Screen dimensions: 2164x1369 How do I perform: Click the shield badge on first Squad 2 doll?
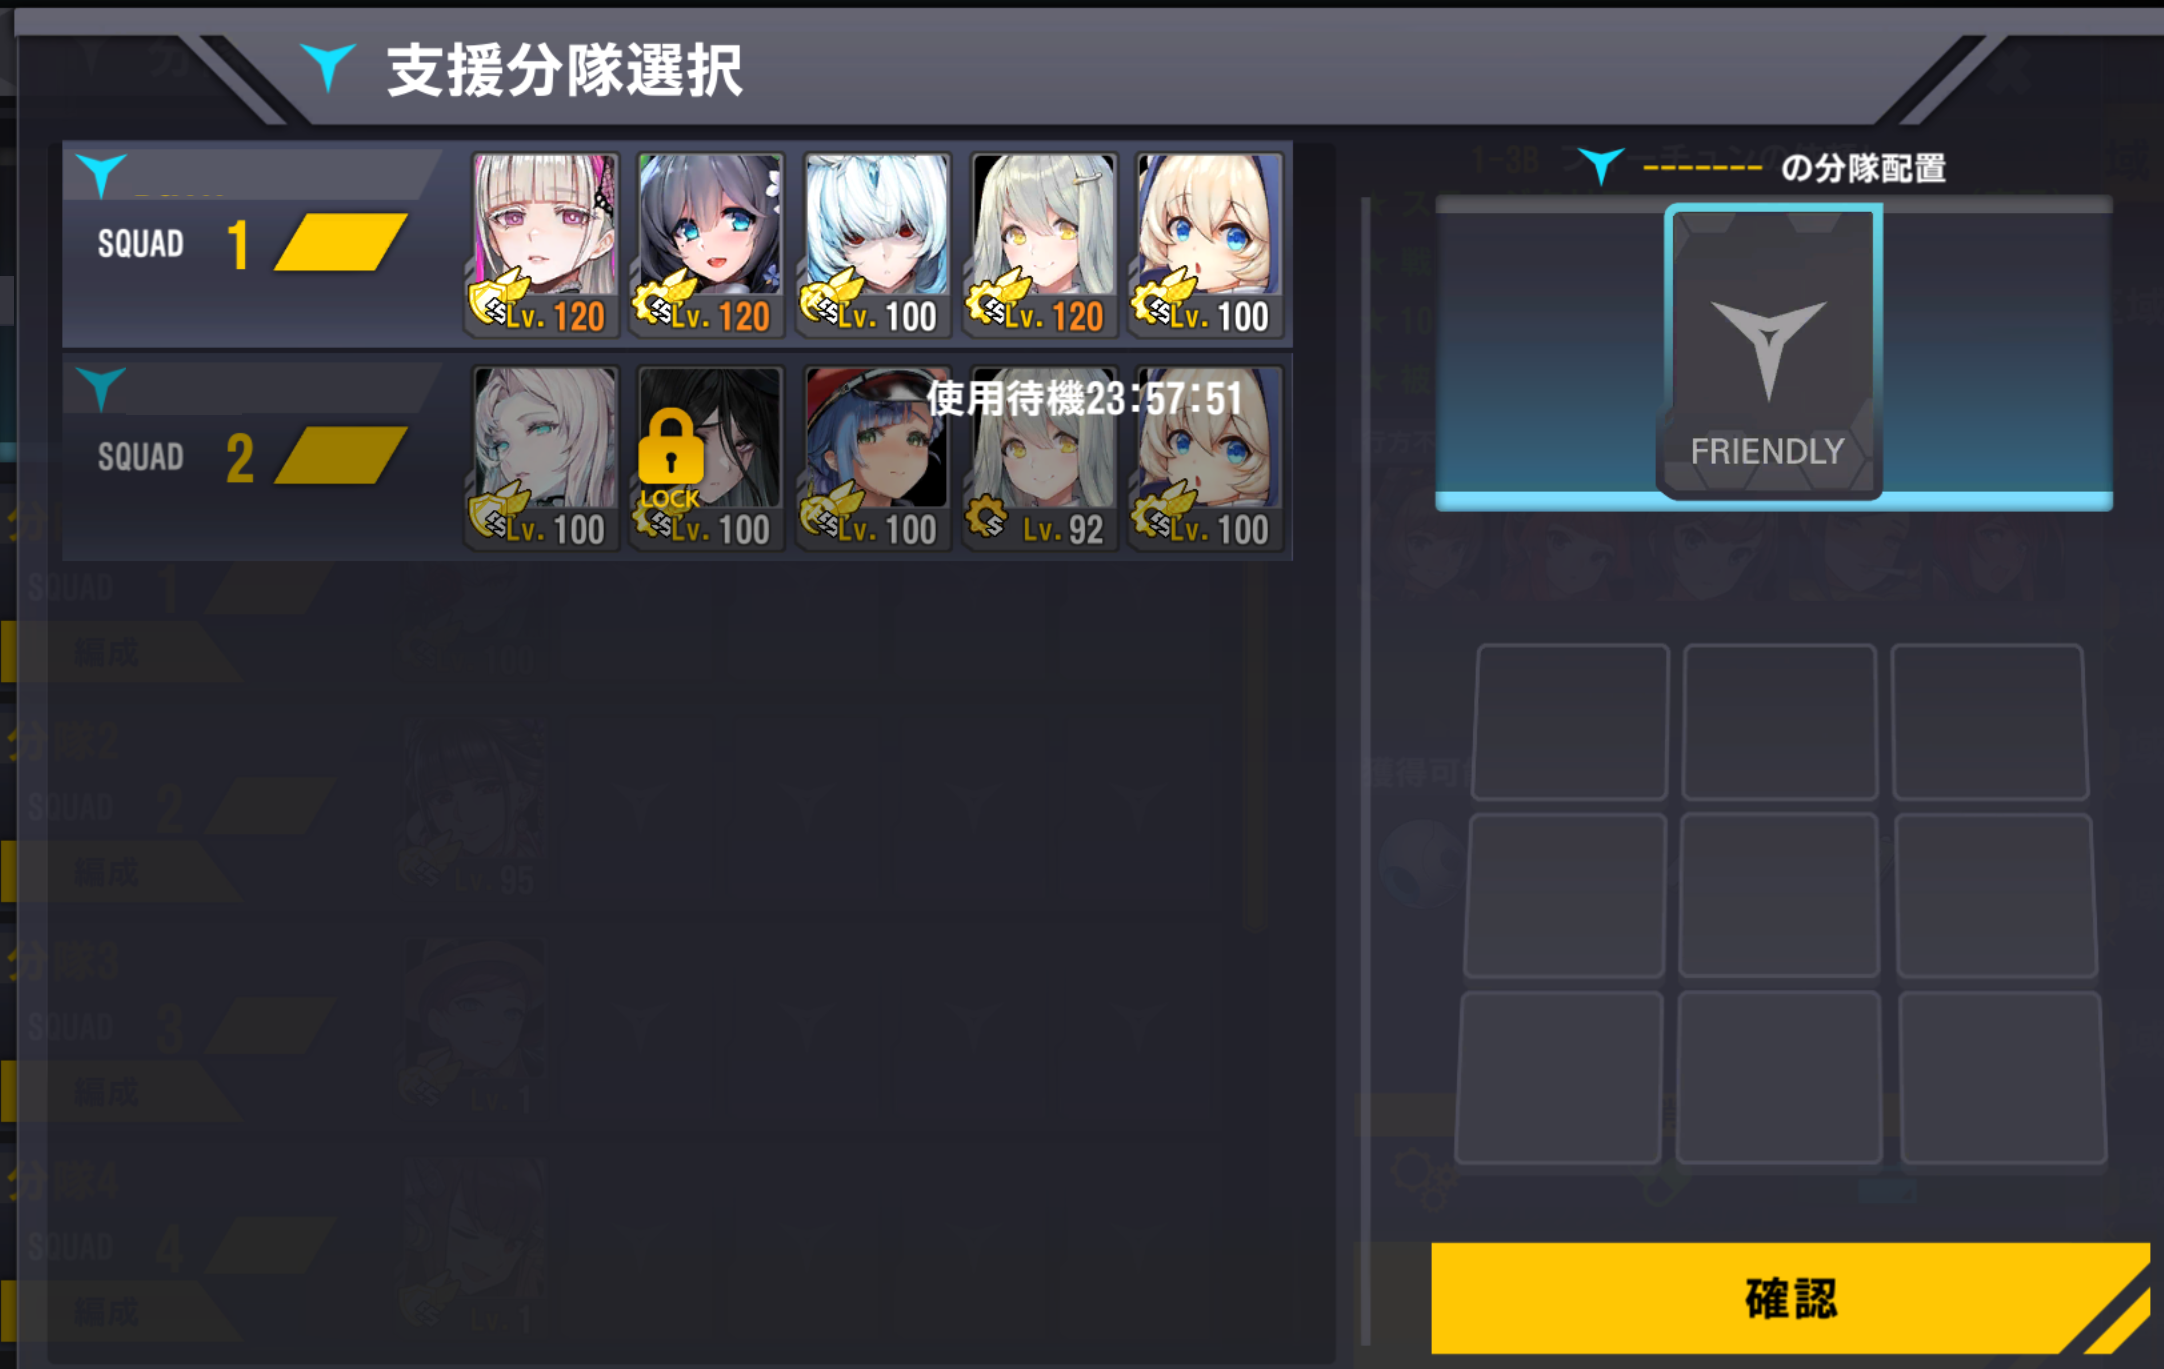[492, 514]
